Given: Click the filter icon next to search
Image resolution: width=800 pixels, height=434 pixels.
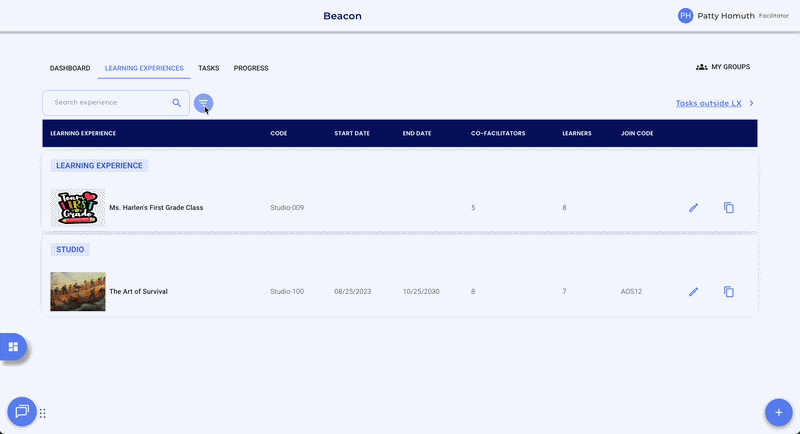Looking at the screenshot, I should tap(203, 103).
